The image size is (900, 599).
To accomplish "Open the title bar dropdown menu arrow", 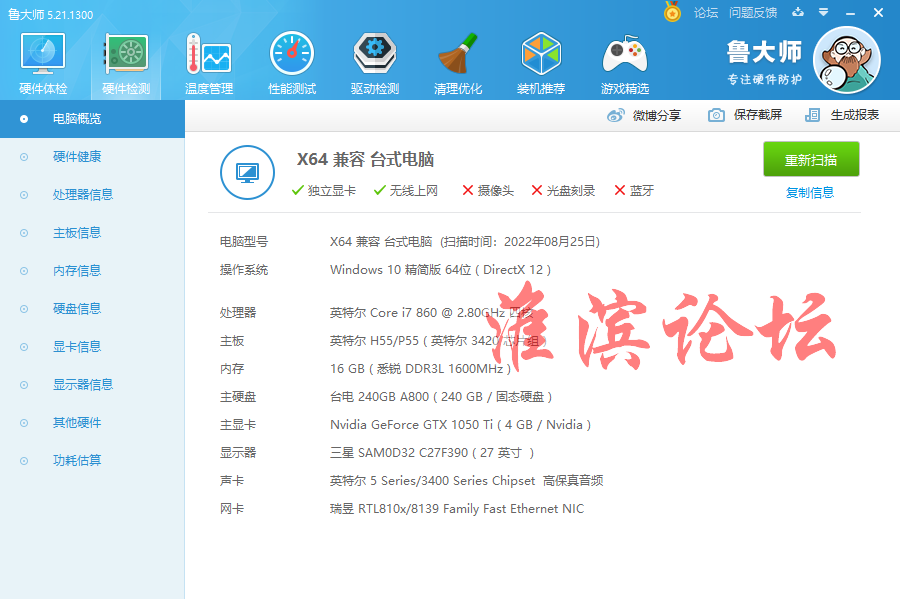I will click(823, 12).
